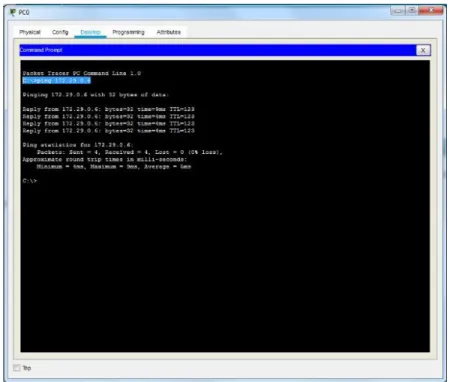Minimize the PC0 window

pyautogui.click(x=398, y=11)
